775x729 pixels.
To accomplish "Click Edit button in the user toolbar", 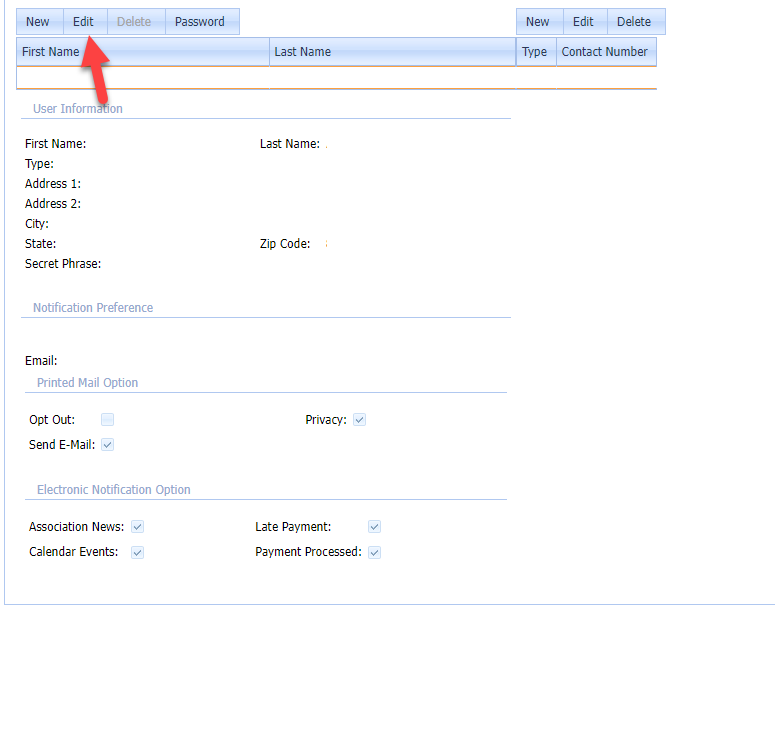I will (x=85, y=22).
